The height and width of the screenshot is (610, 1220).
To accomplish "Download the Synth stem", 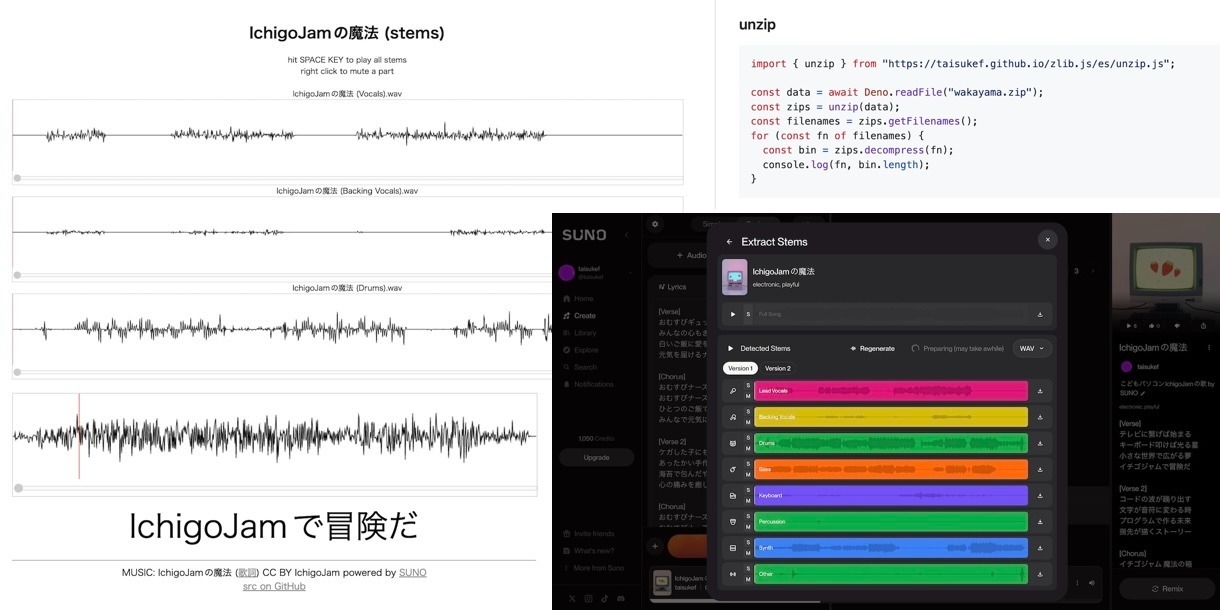I will (x=1041, y=548).
